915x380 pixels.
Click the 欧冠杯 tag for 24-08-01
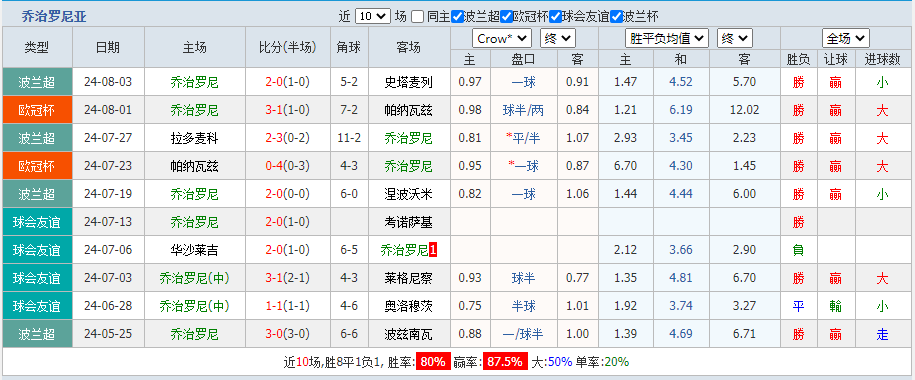tap(37, 110)
